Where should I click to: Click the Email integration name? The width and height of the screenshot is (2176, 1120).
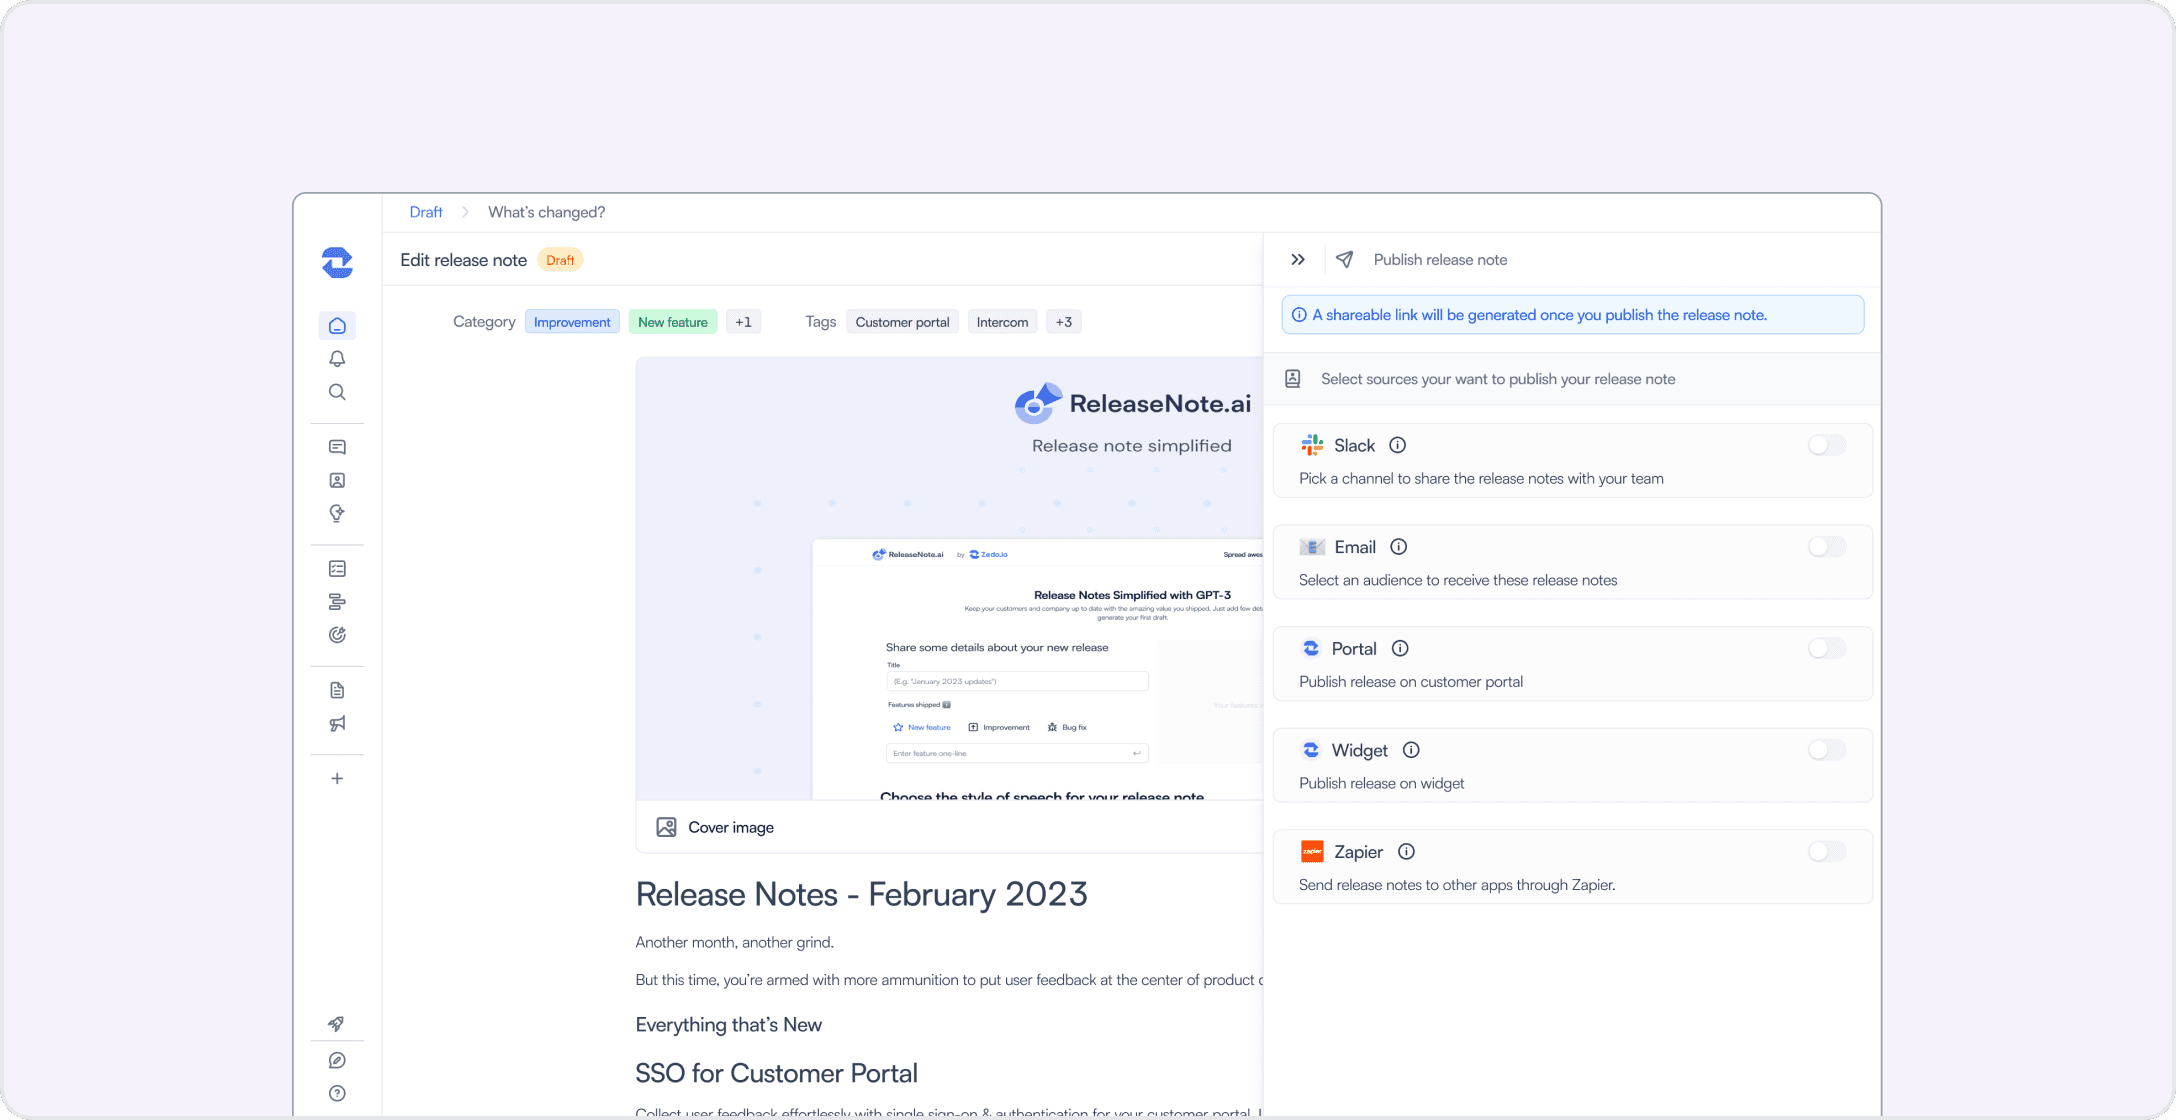click(1355, 547)
